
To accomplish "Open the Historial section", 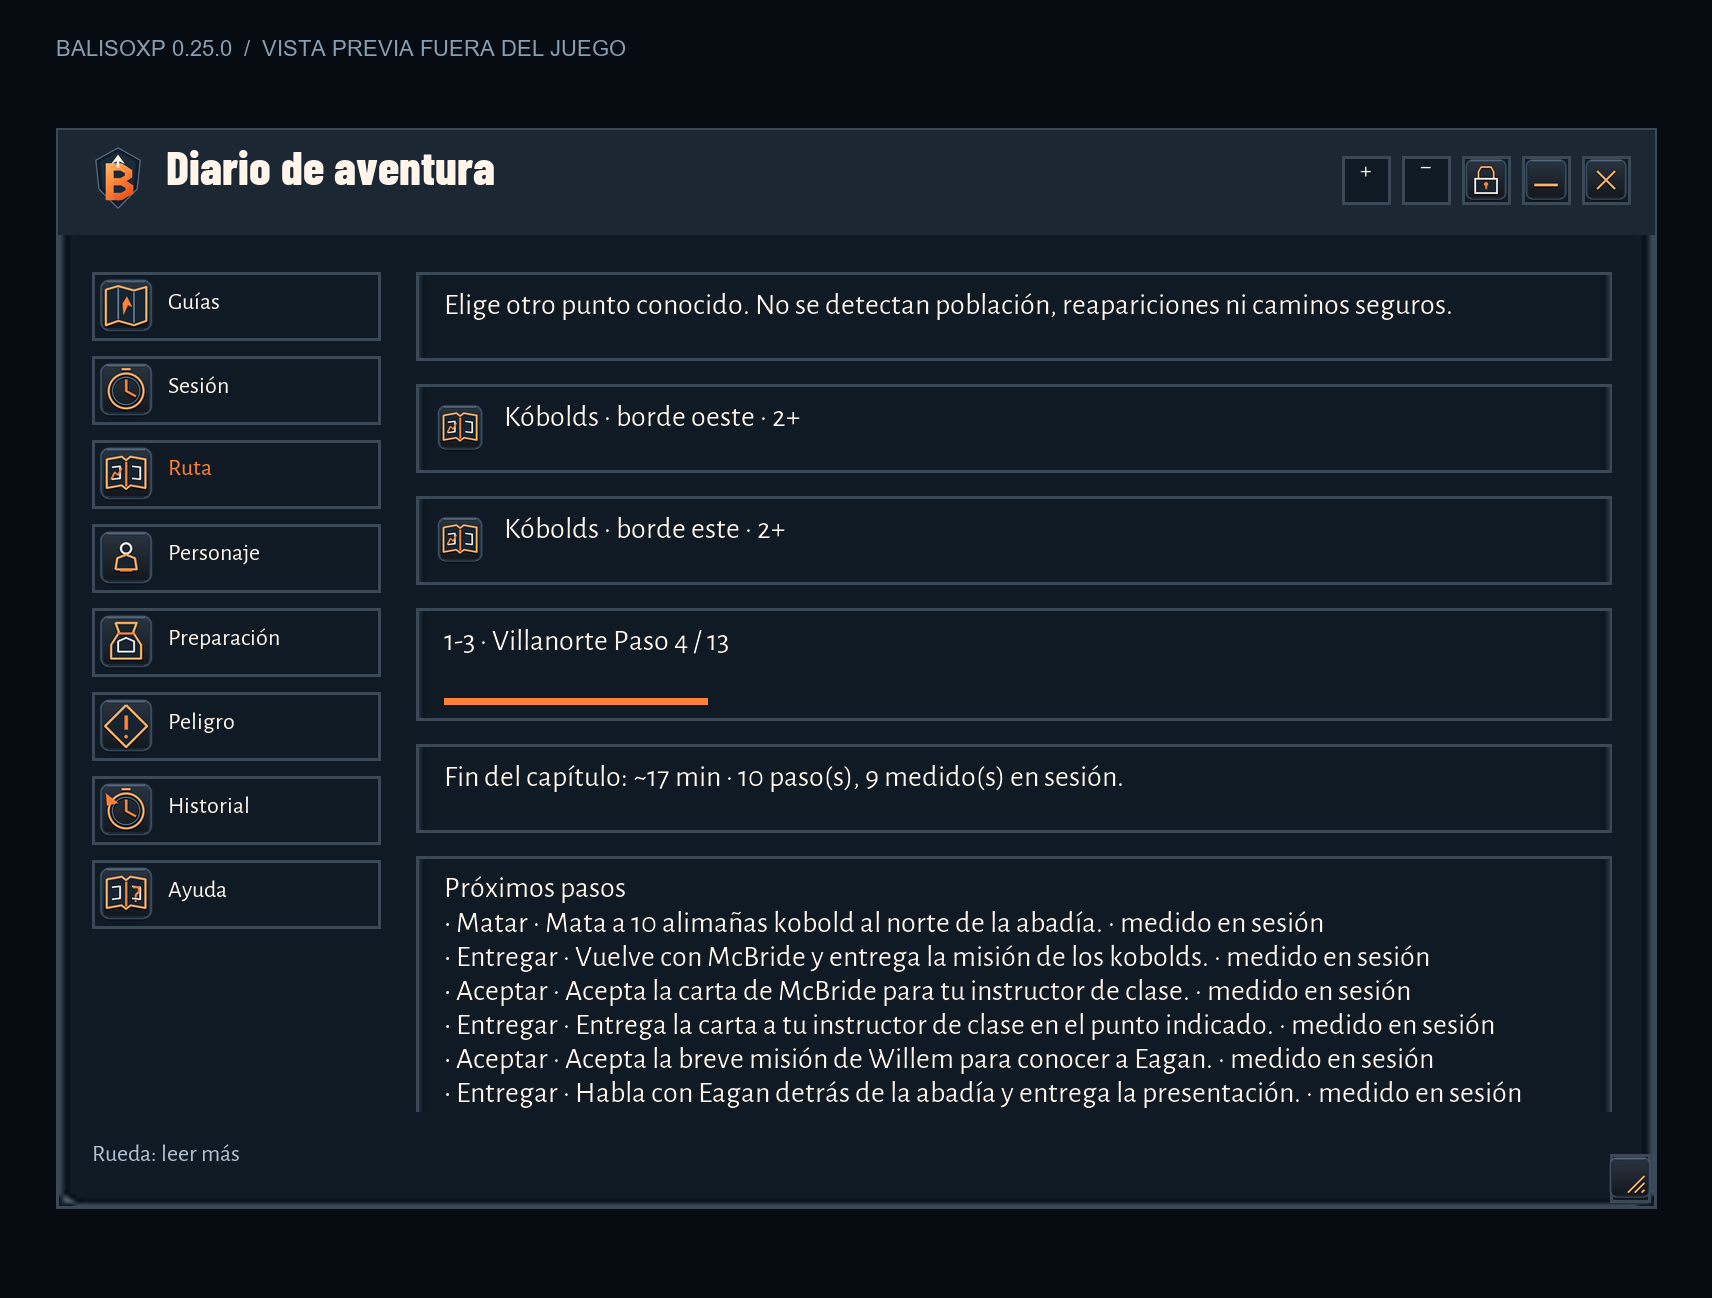I will (236, 810).
